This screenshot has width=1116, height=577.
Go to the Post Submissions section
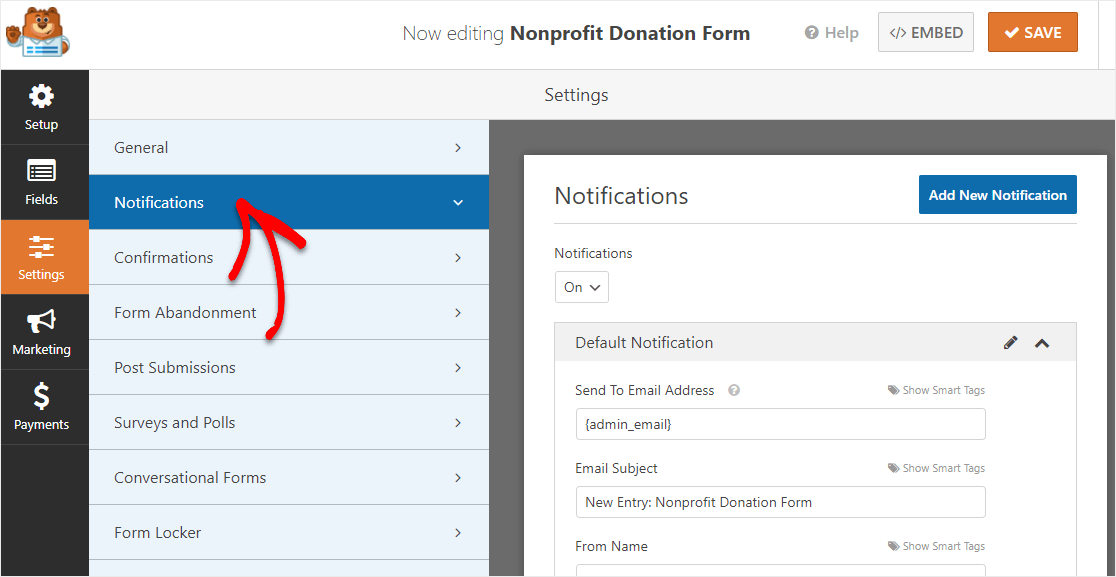[288, 368]
